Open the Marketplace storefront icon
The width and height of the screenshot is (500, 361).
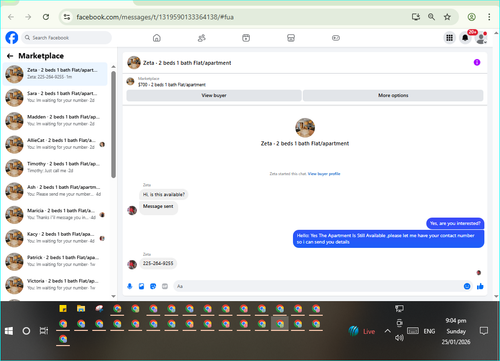(x=291, y=38)
